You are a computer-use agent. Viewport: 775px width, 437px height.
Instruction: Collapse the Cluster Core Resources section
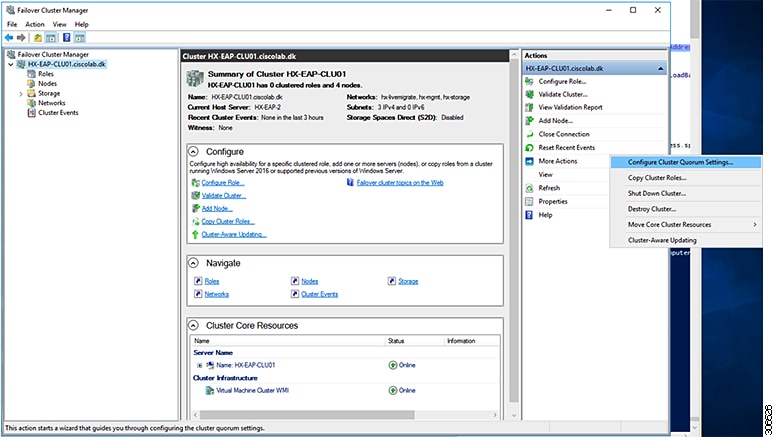tap(194, 325)
